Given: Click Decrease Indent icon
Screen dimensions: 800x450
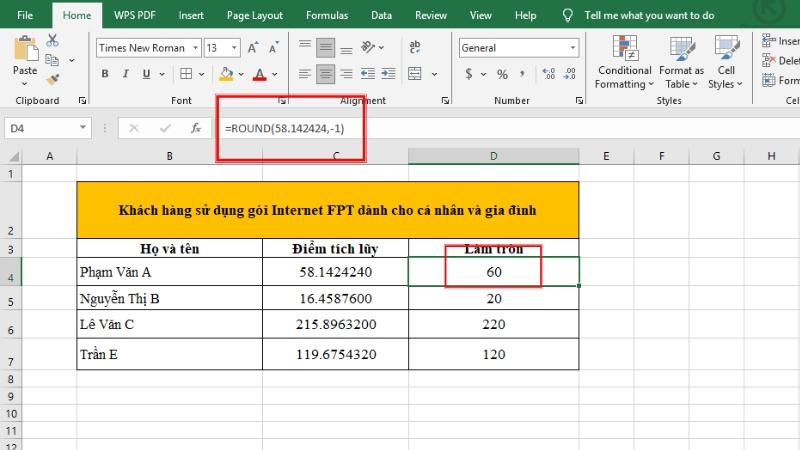Looking at the screenshot, I should (x=368, y=74).
